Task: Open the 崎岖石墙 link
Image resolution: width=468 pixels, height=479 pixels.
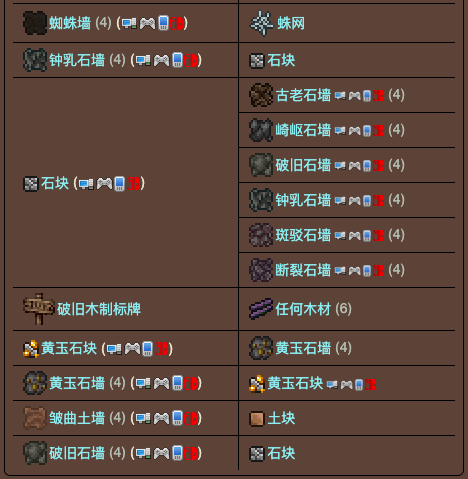Action: [303, 130]
